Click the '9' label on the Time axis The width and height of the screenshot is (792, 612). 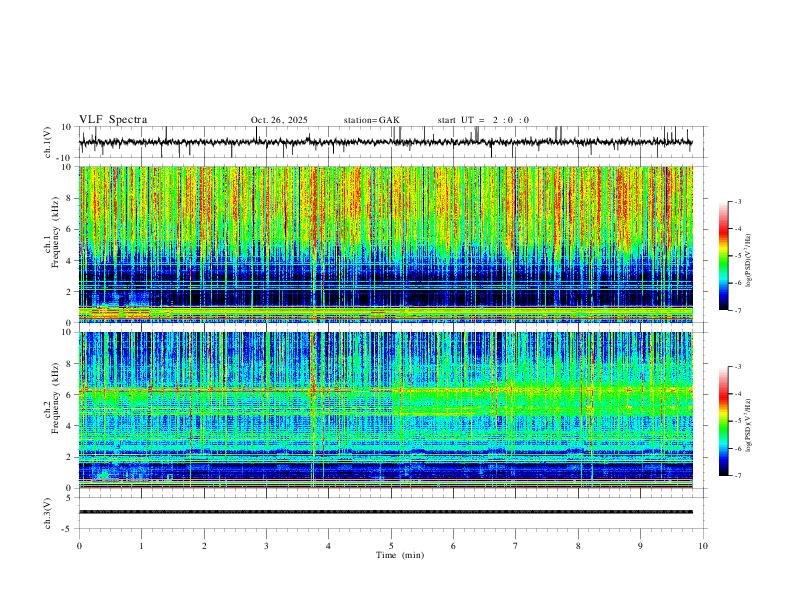(x=640, y=546)
